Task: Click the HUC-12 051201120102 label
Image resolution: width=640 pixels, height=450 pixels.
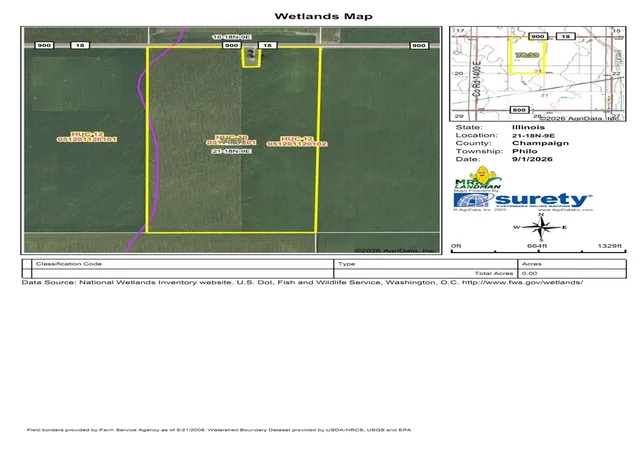Action: point(297,141)
